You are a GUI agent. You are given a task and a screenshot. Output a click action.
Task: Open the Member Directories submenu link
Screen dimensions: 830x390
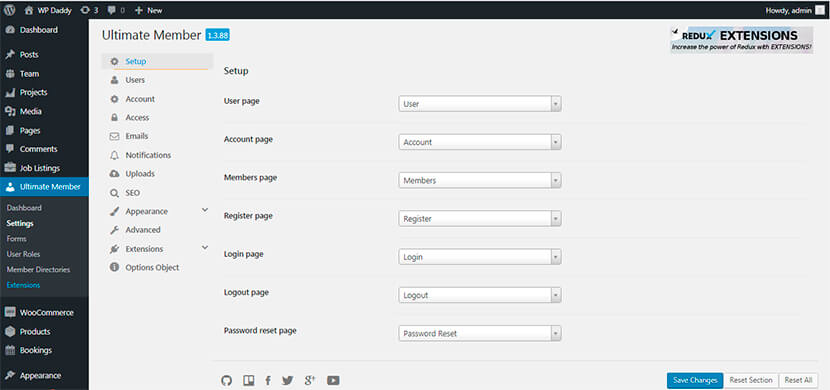click(38, 269)
